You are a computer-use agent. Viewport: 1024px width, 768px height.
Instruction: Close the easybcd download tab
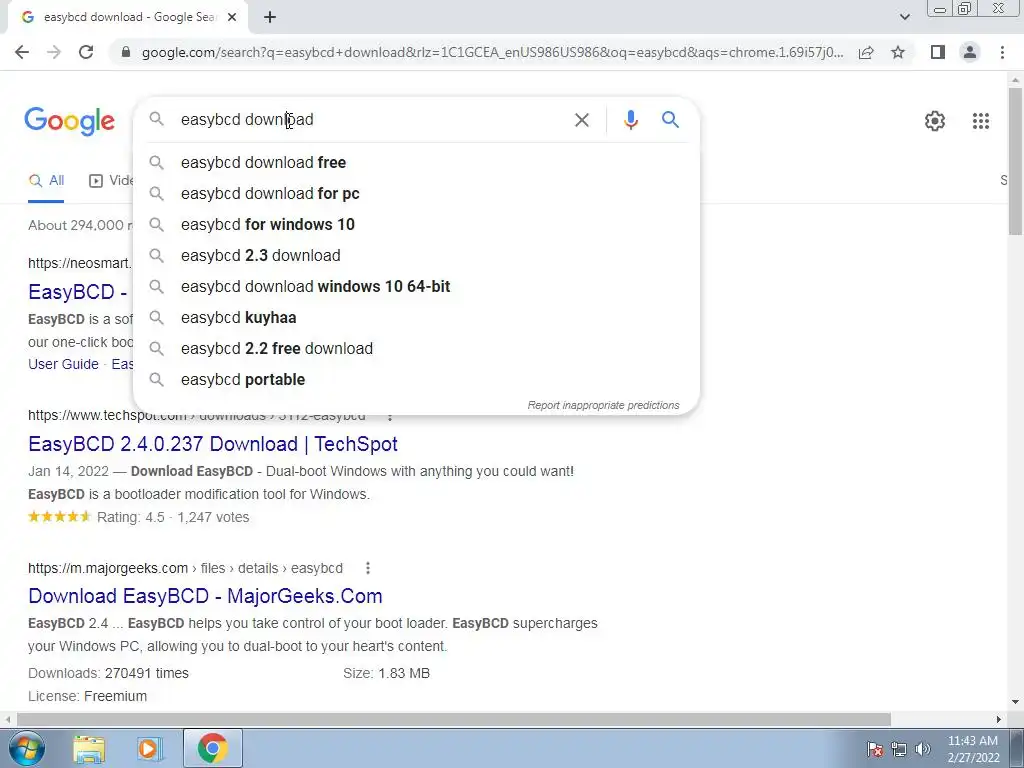(232, 18)
